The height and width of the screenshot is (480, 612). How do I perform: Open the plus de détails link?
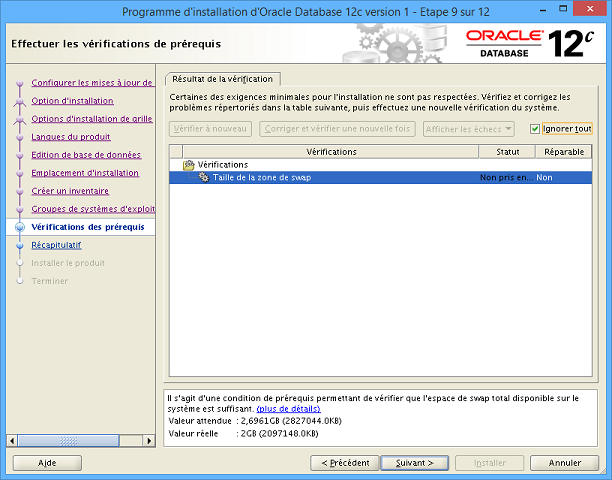[288, 409]
